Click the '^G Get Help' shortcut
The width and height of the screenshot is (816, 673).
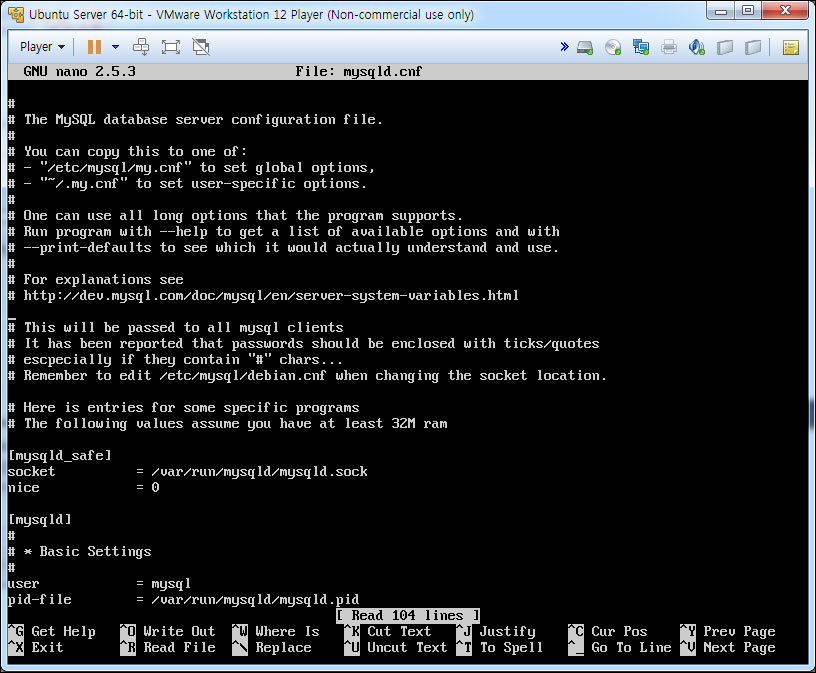(x=52, y=631)
